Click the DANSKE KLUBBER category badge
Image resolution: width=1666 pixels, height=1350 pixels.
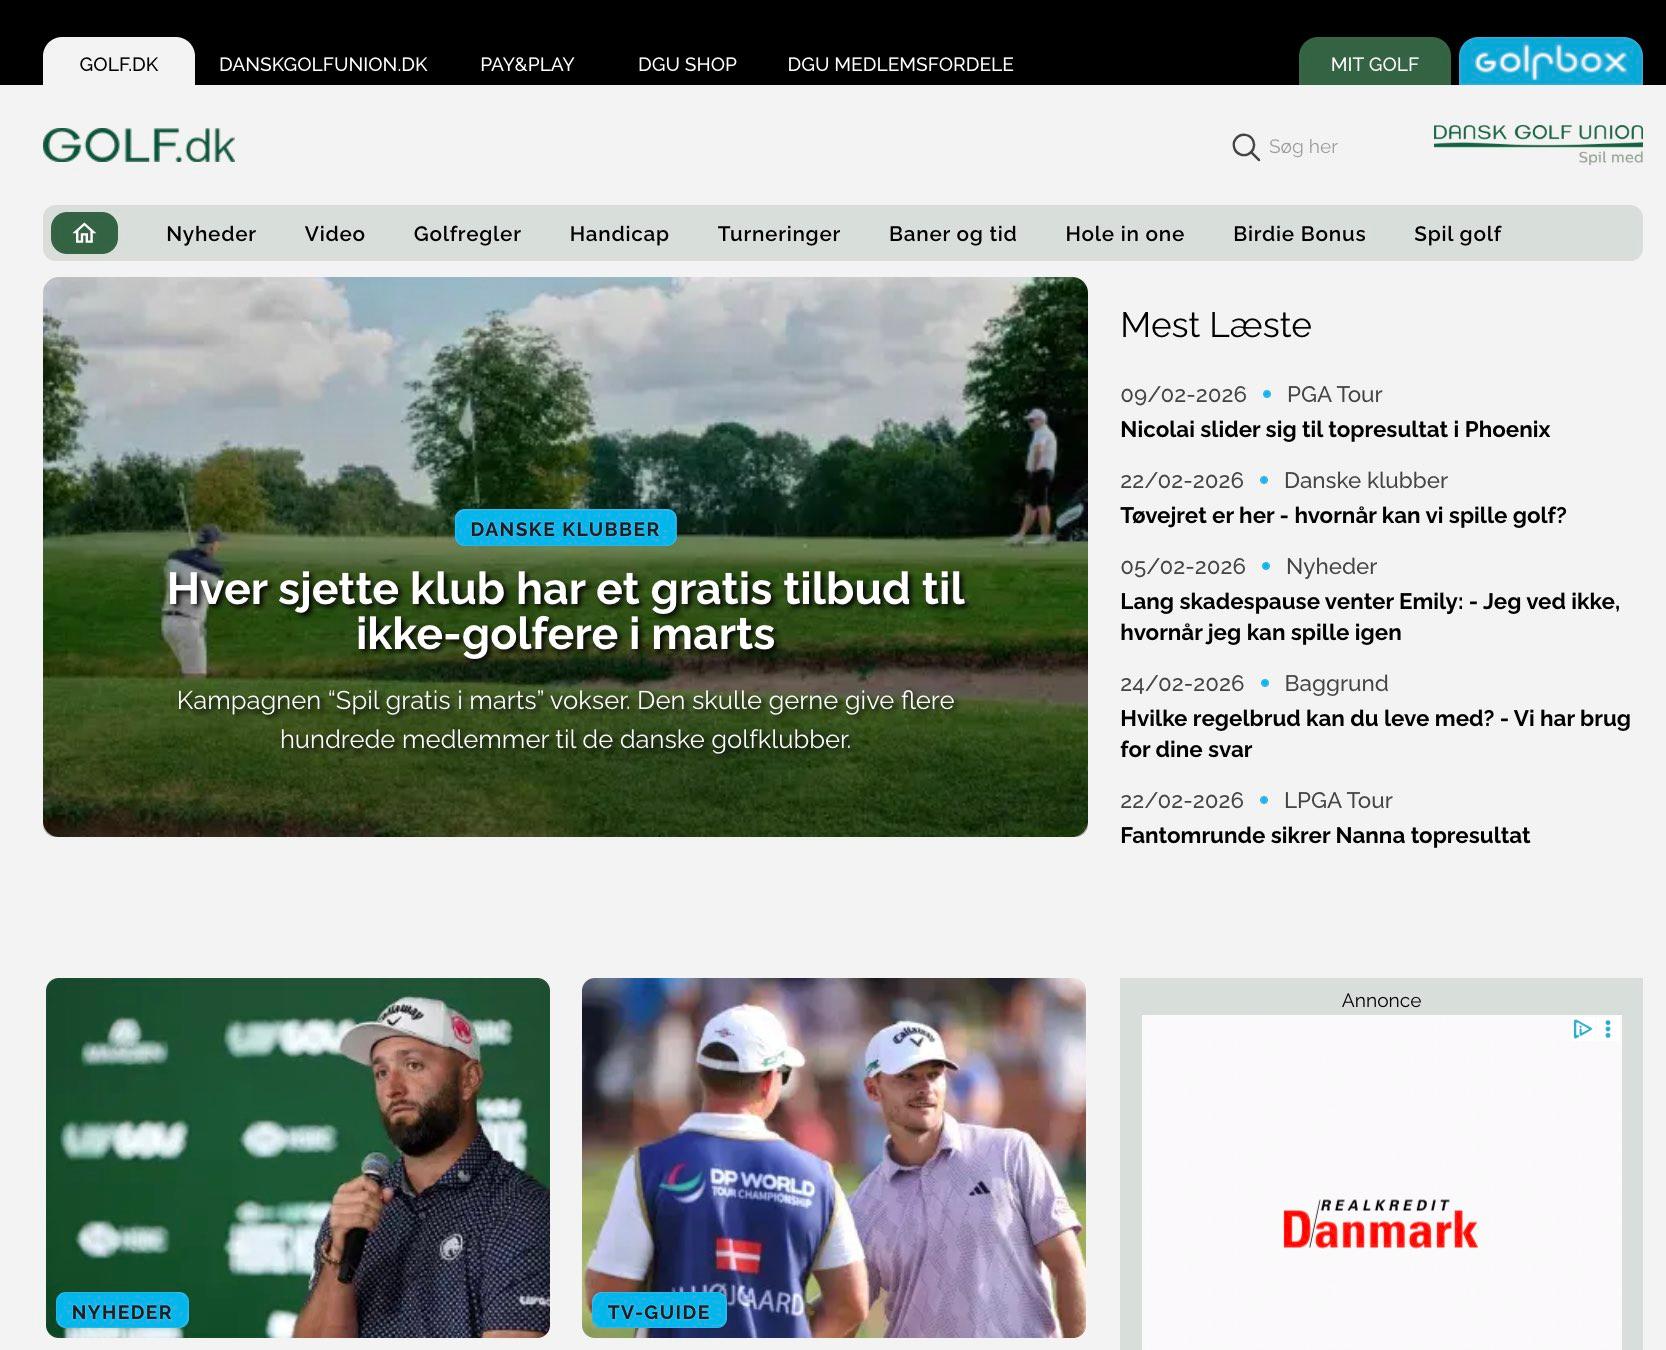tap(565, 529)
